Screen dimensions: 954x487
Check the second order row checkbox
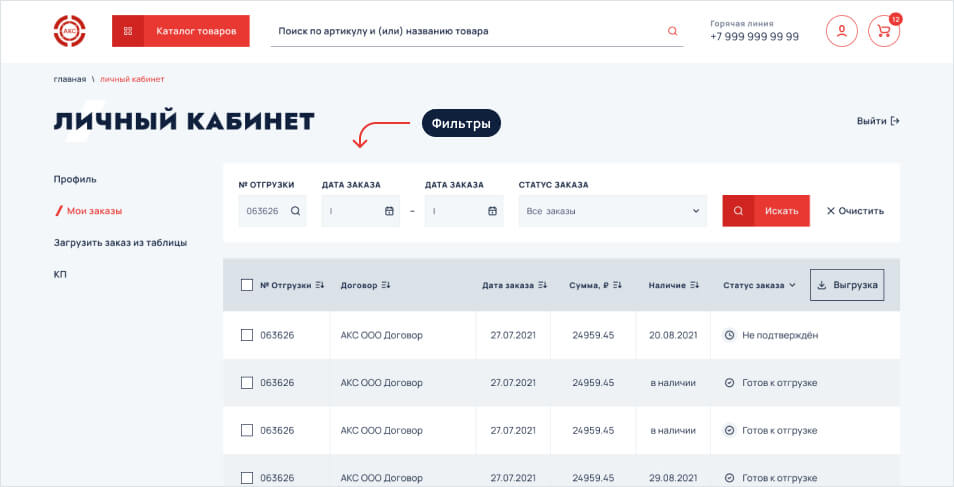(x=247, y=383)
